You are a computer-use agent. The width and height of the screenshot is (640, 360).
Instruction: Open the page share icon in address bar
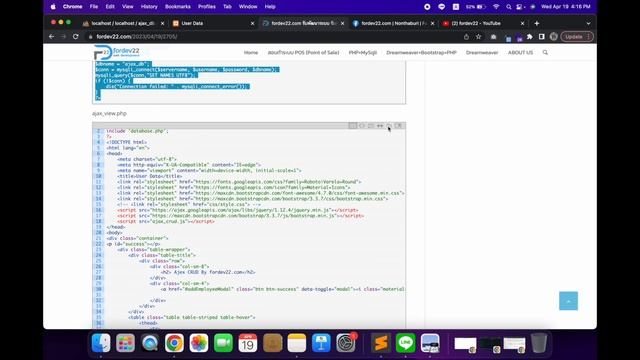click(466, 37)
